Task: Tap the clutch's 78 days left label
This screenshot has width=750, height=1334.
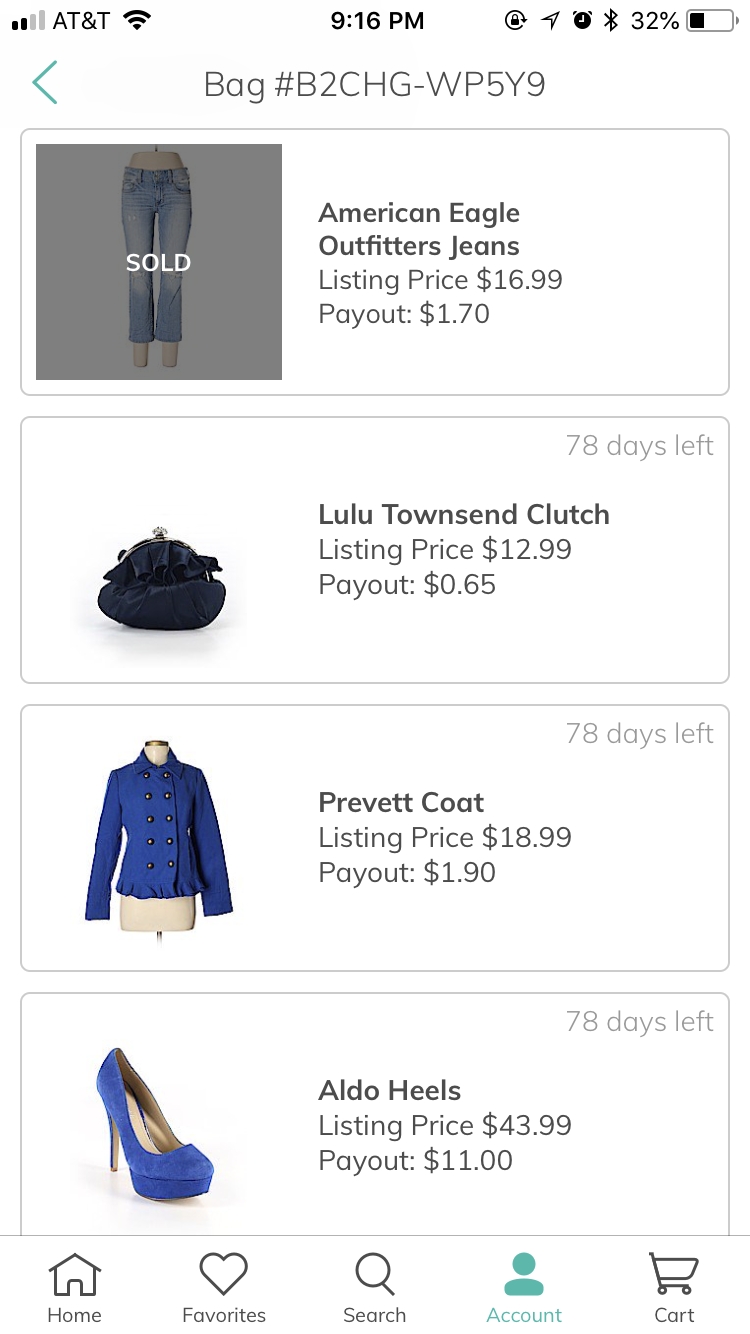Action: tap(639, 446)
